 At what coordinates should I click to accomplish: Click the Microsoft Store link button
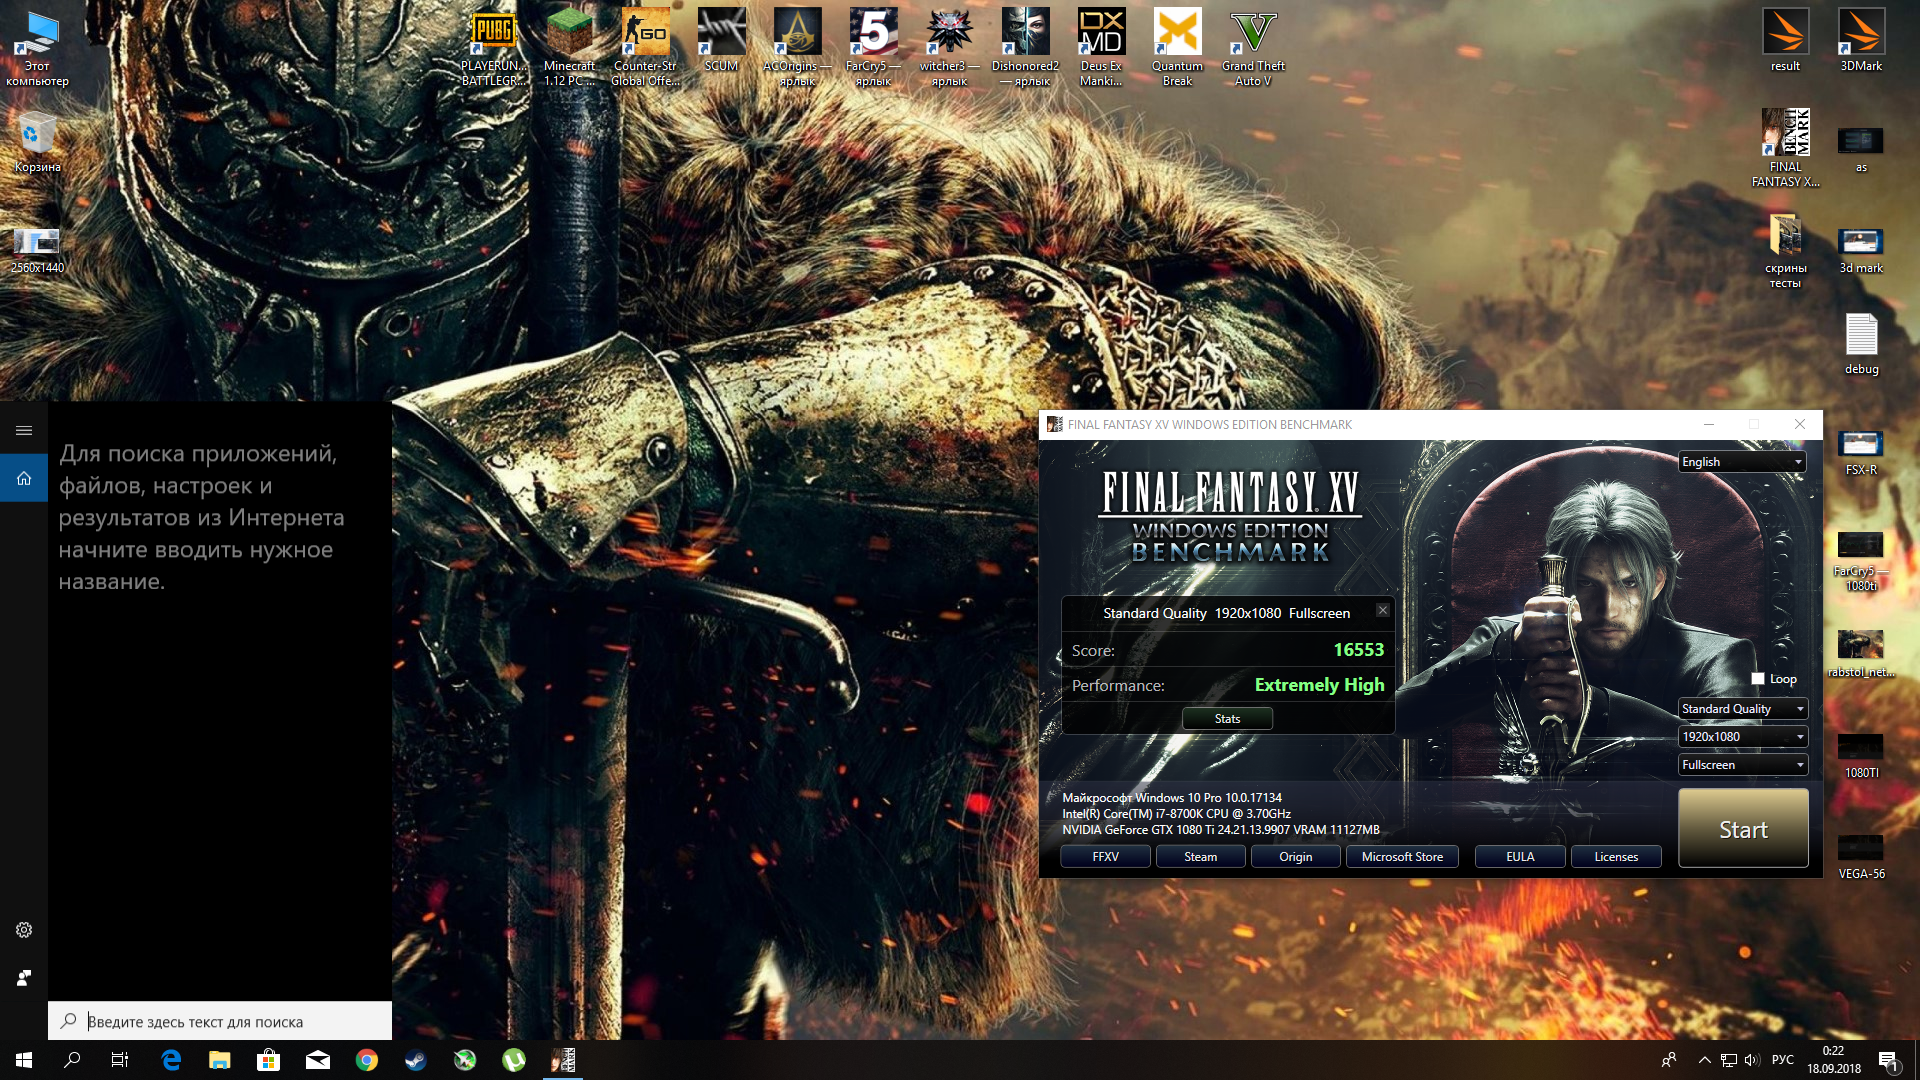[1402, 857]
